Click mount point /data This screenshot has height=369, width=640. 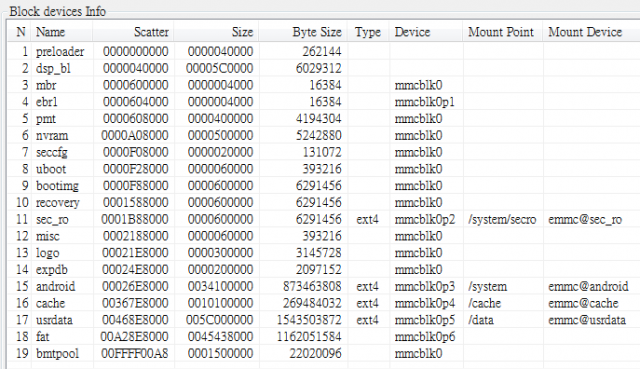pyautogui.click(x=481, y=320)
